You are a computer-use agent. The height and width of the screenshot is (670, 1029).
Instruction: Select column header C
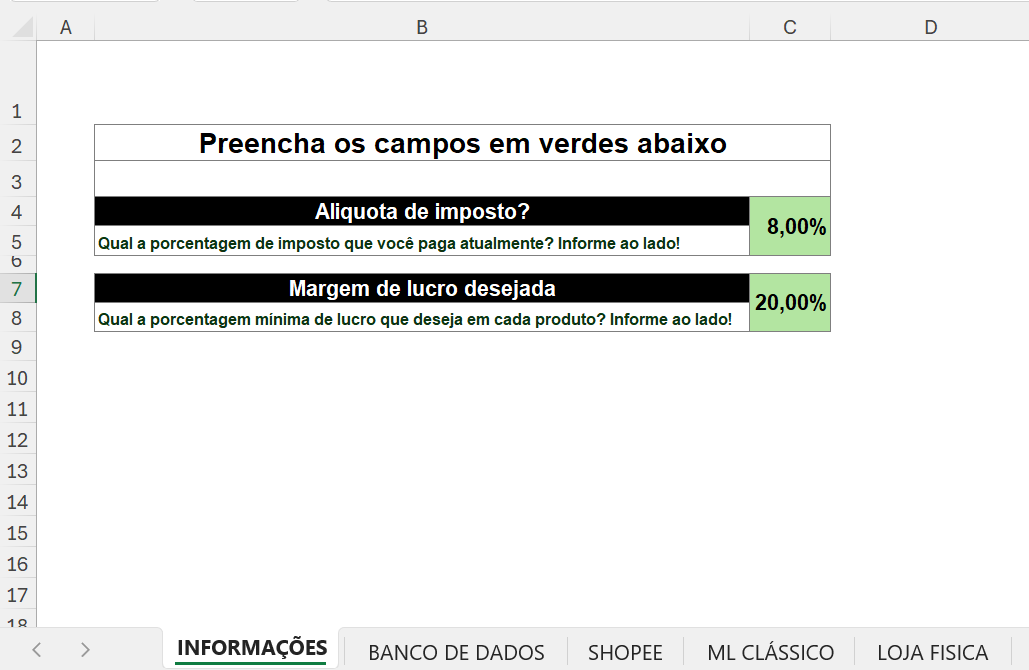(789, 27)
